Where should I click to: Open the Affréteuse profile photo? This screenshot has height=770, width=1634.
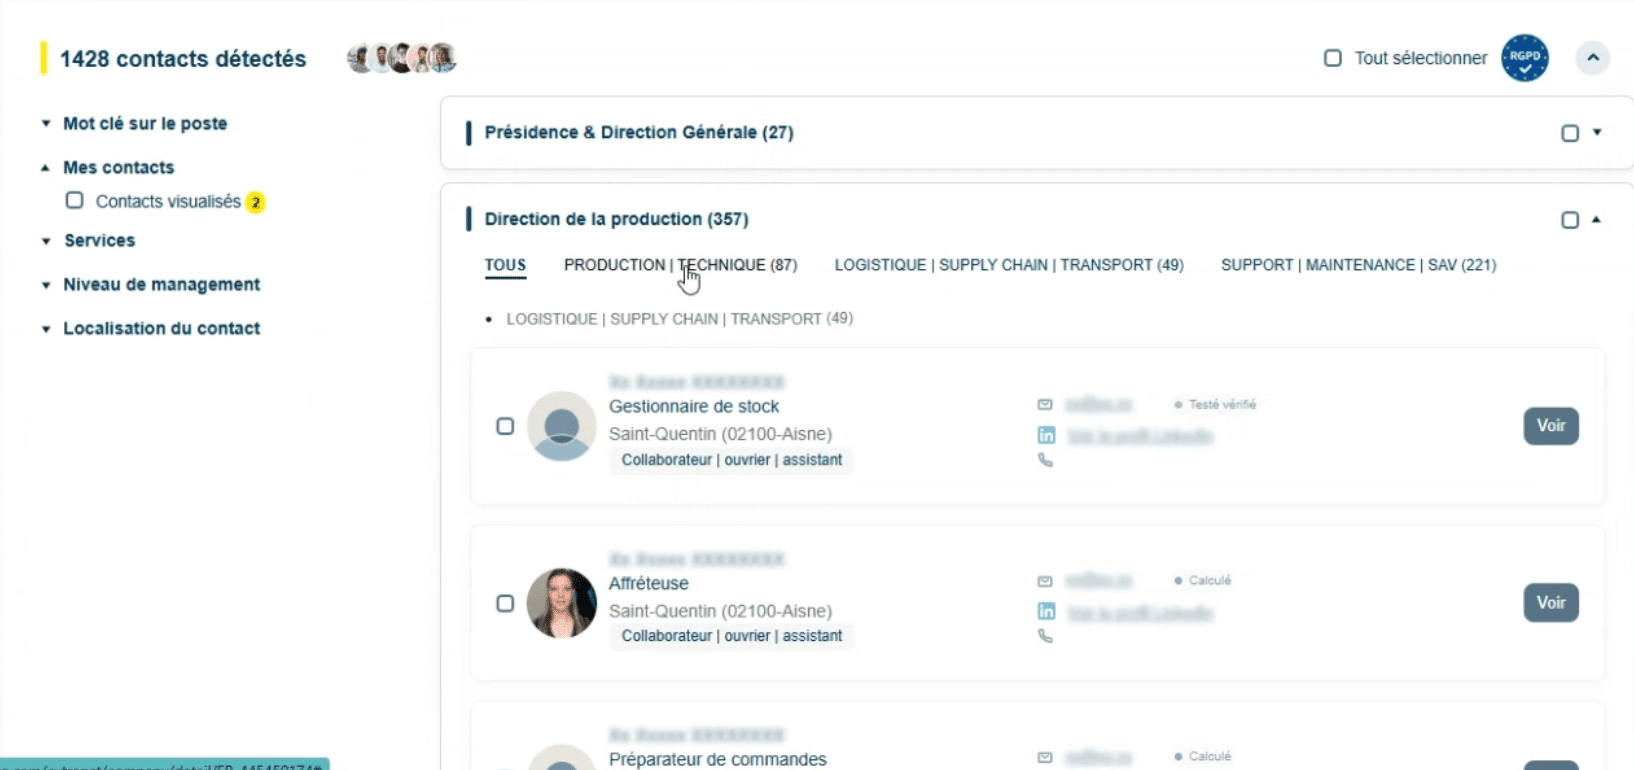(562, 603)
